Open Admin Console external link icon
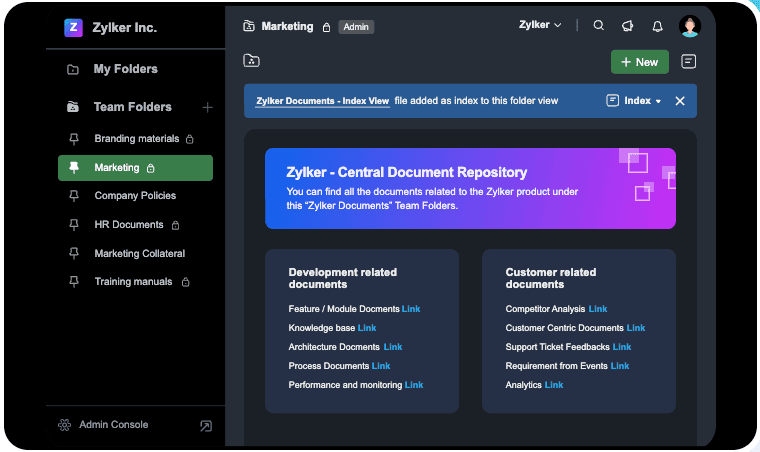Screen dimensions: 760x452 pos(206,426)
